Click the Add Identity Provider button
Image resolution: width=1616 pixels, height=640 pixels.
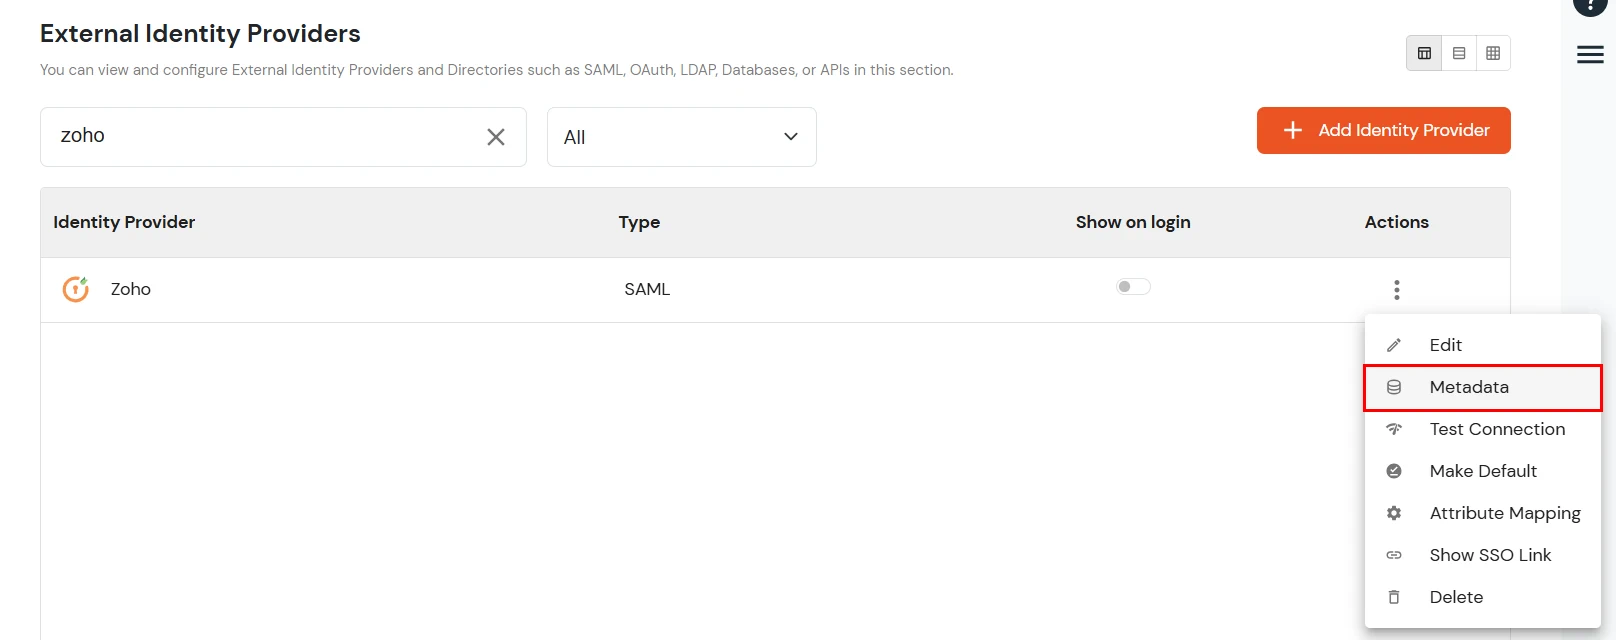pyautogui.click(x=1383, y=130)
